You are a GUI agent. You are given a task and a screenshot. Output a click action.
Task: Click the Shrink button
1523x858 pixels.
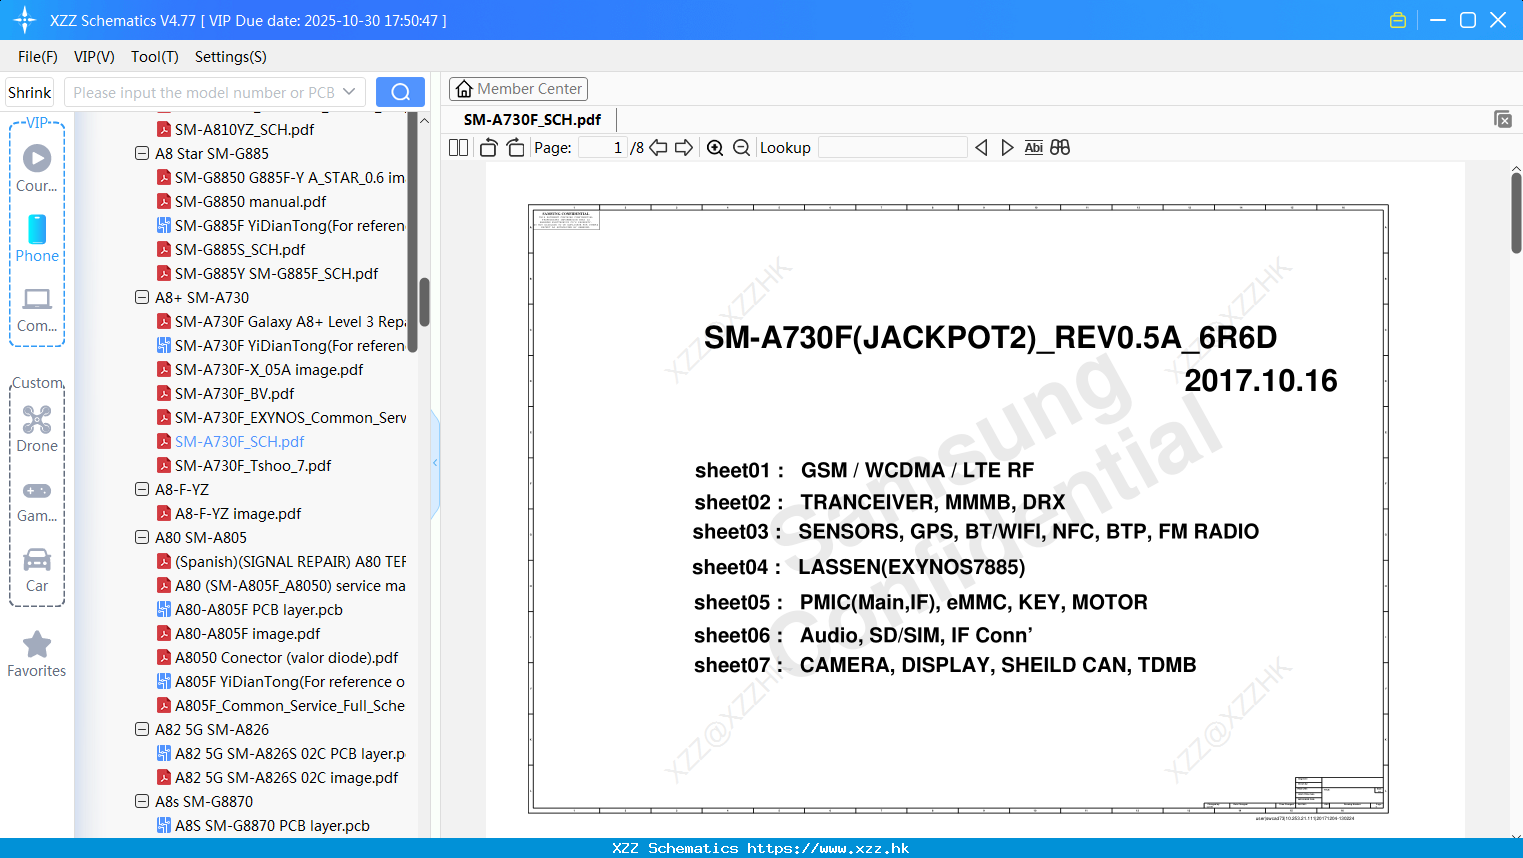30,92
